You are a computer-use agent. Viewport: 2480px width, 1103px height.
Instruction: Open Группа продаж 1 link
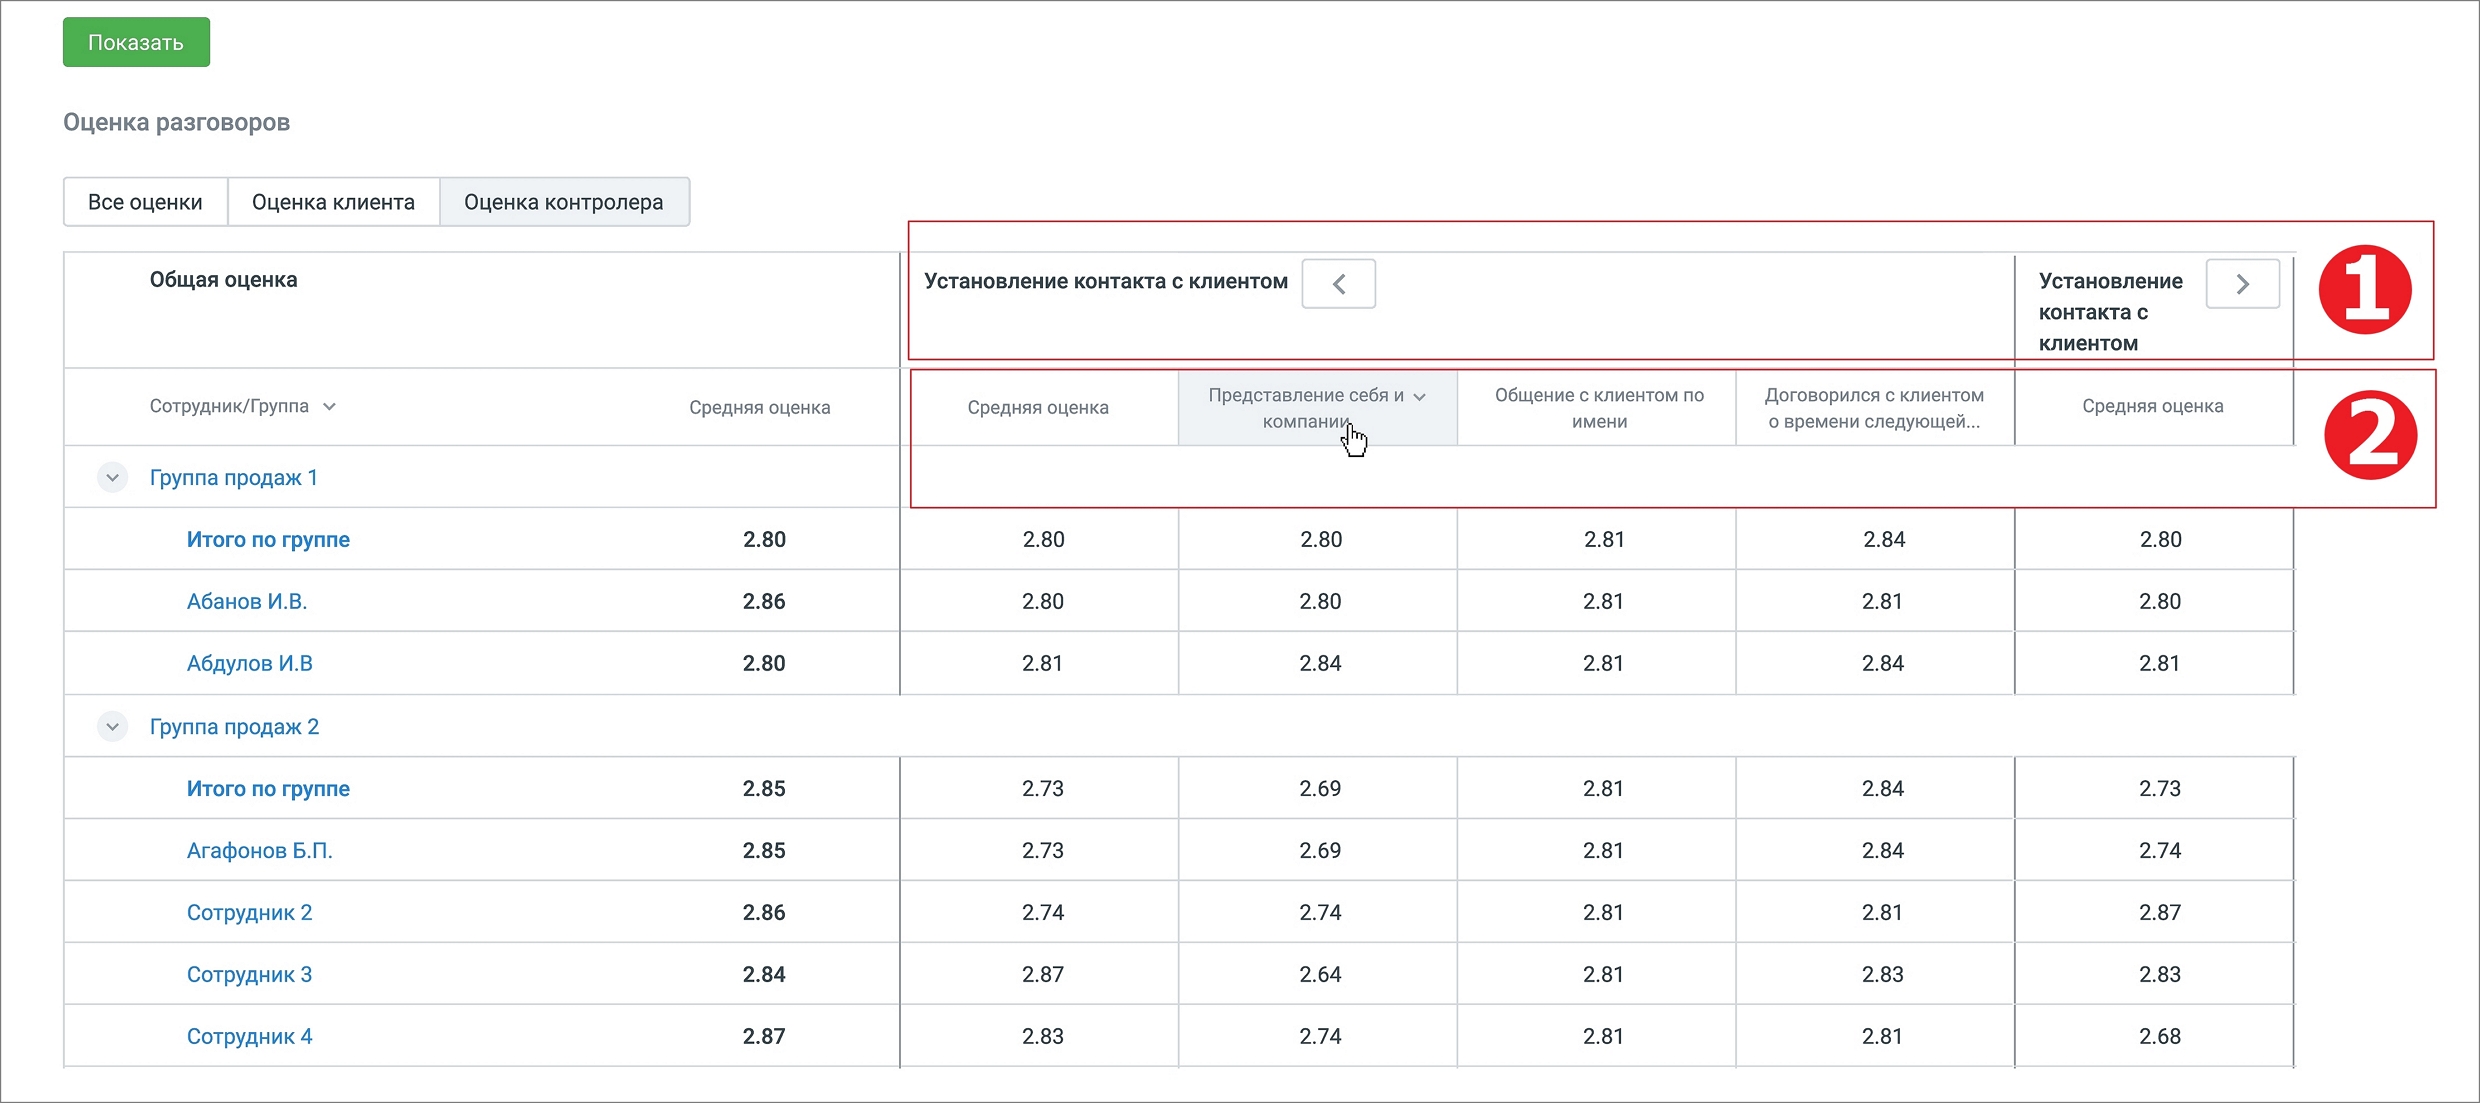233,478
